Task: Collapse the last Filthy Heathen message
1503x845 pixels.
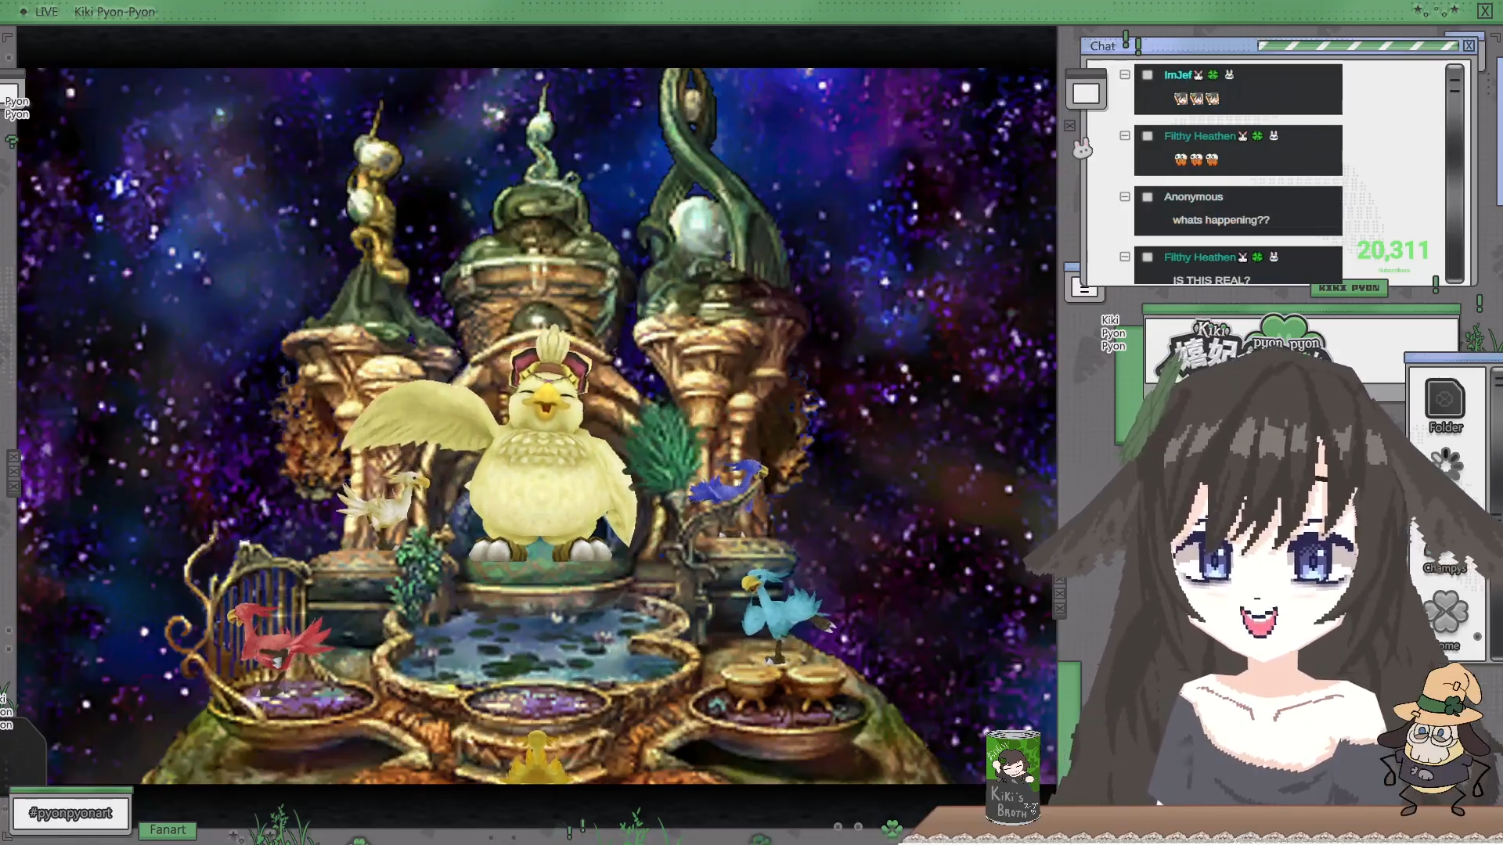Action: [x=1125, y=257]
